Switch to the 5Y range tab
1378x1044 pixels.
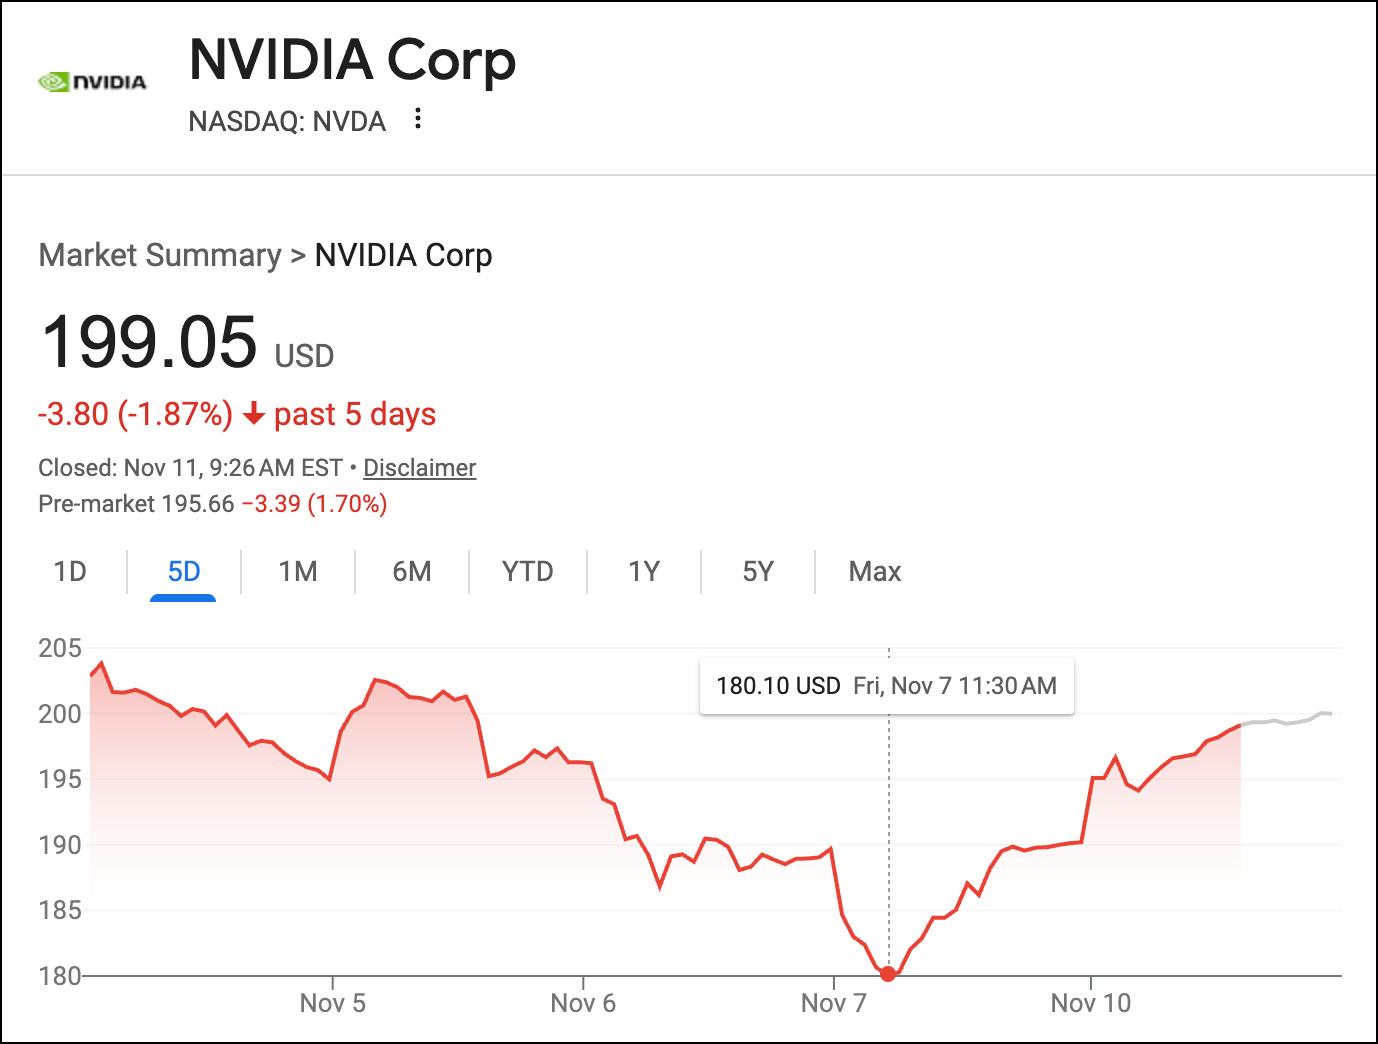pyautogui.click(x=758, y=571)
